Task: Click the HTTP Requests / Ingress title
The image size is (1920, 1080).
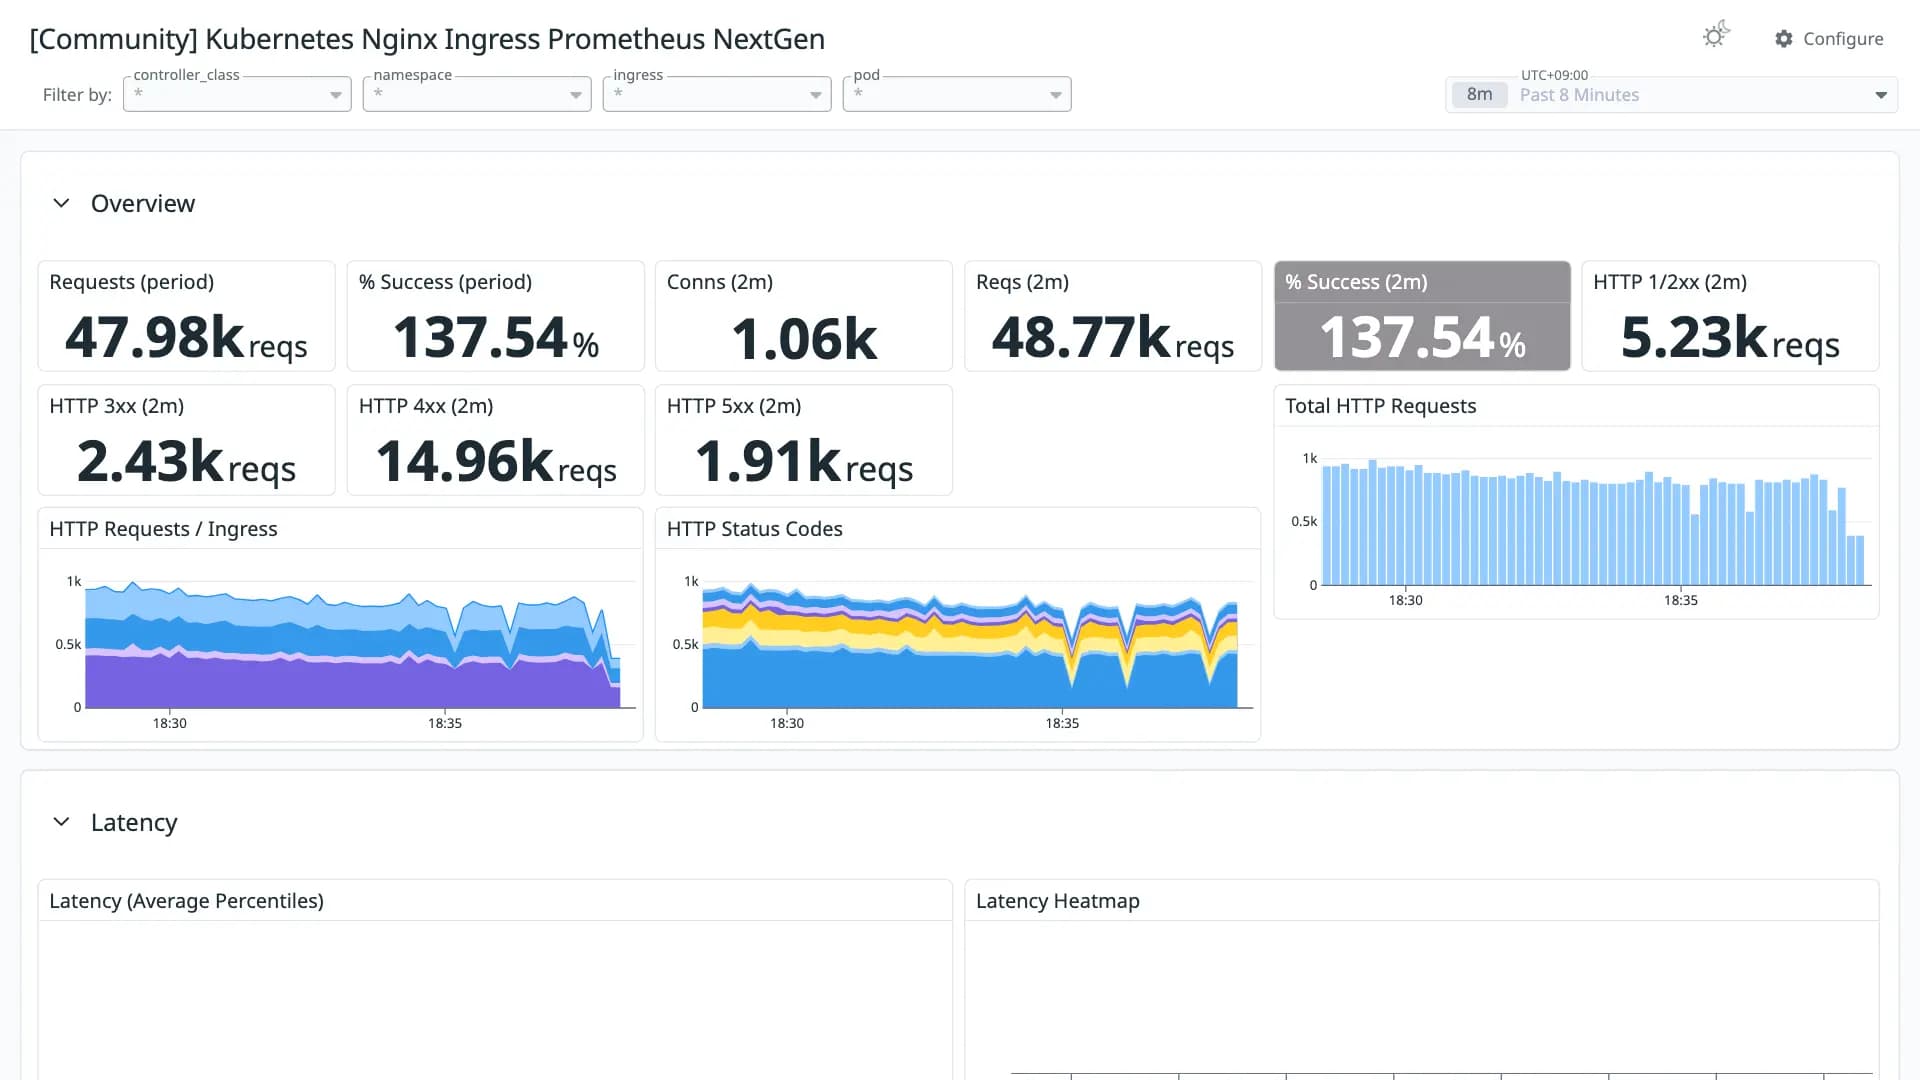Action: (163, 529)
